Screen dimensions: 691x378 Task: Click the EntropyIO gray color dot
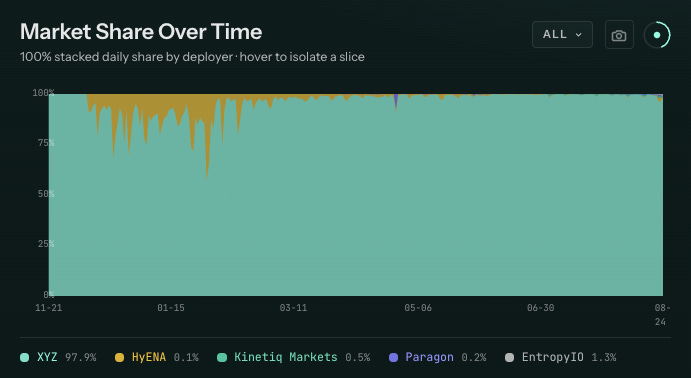509,358
